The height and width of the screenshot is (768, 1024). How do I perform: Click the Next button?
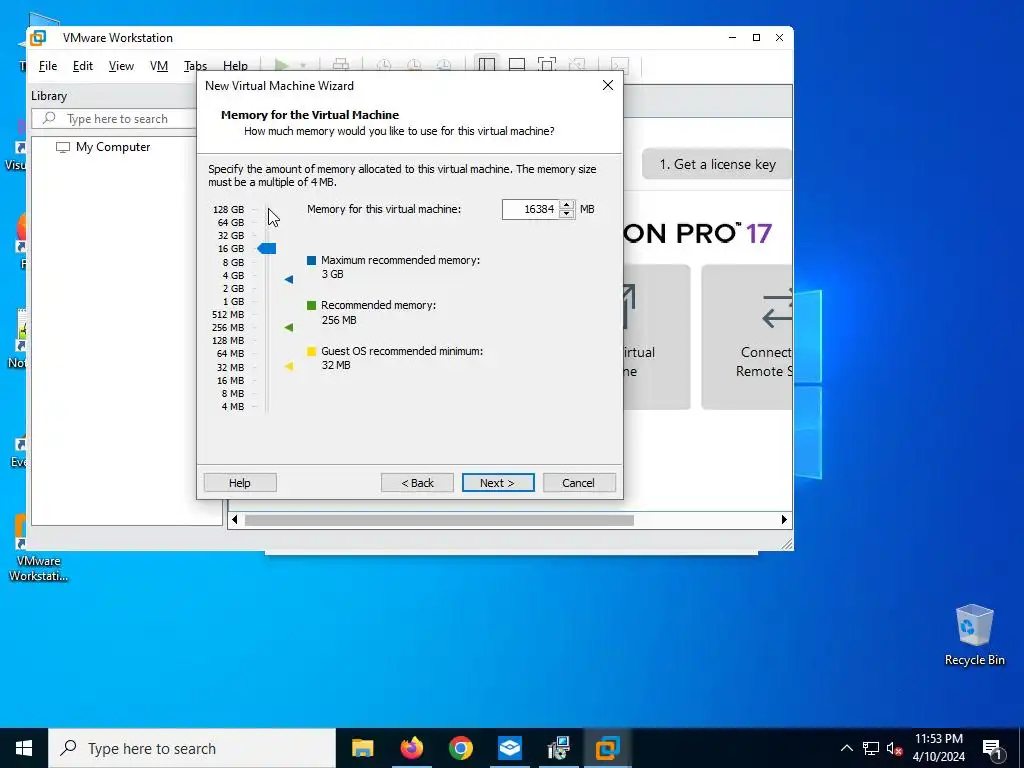click(498, 483)
